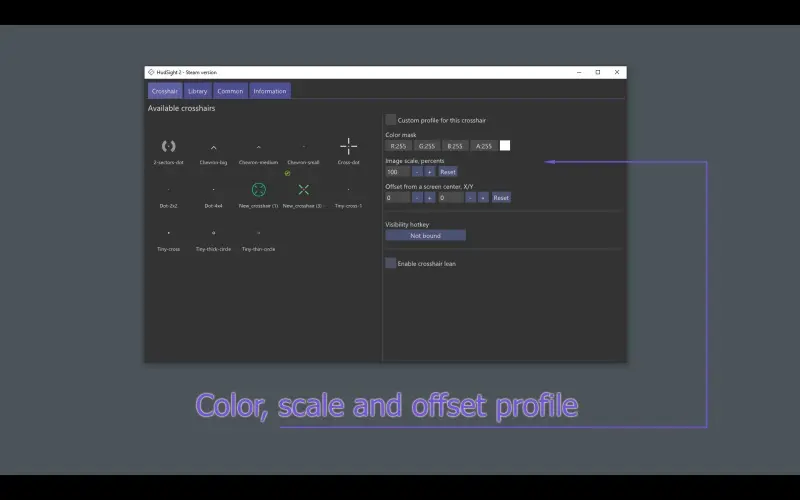
Task: Reset the image scale value
Action: tap(448, 171)
